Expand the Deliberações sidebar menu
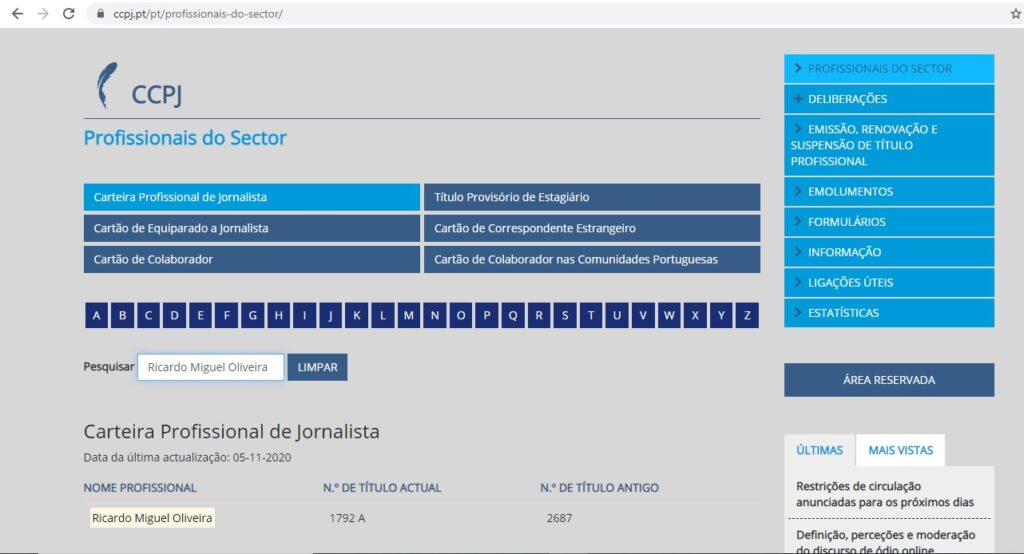Screen dimensions: 1024x554 [x=889, y=99]
